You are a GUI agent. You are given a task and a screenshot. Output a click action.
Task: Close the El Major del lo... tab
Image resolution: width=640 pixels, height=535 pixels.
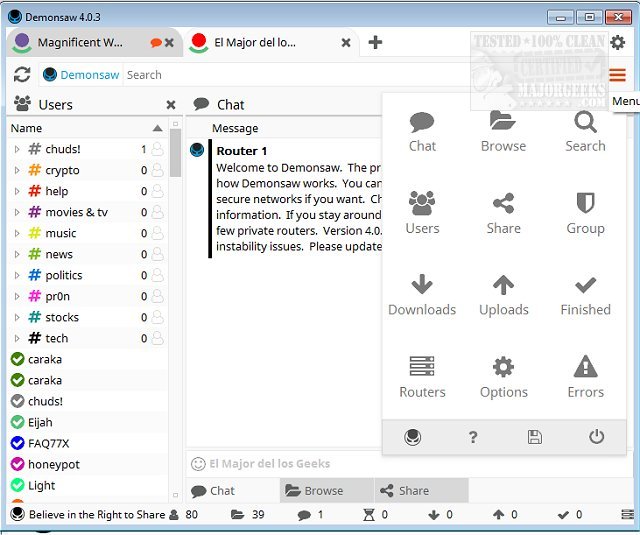(x=346, y=42)
